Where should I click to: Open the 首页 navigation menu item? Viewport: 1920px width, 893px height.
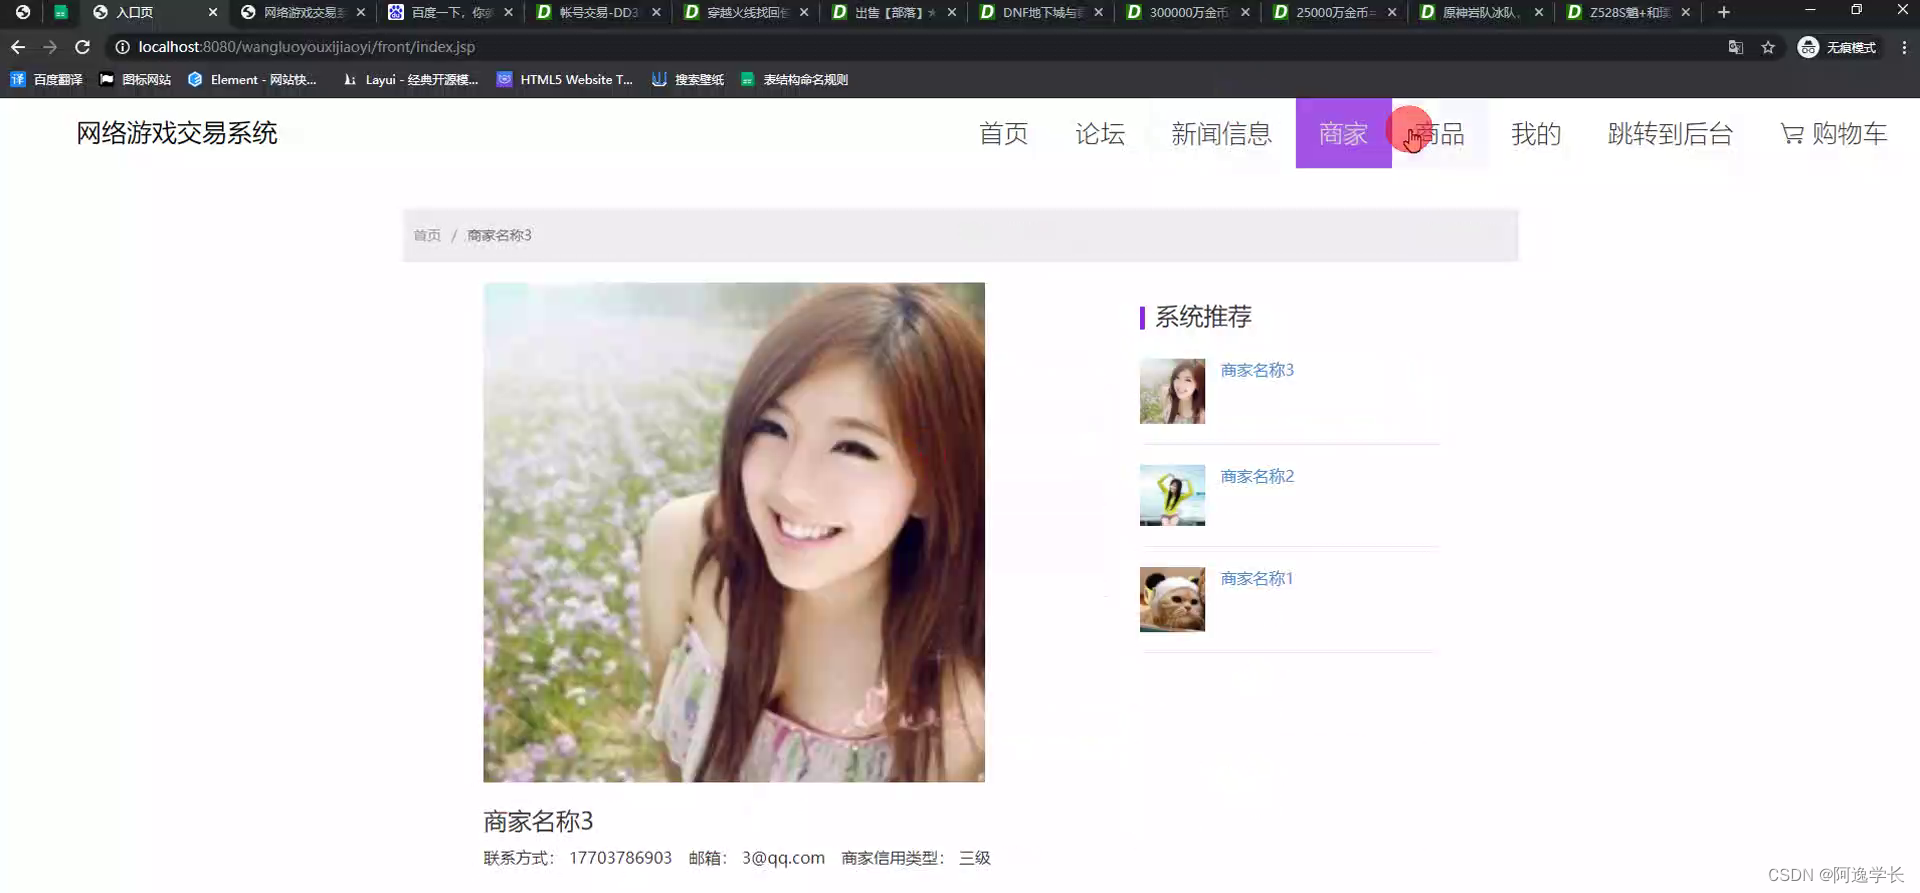tap(1003, 133)
